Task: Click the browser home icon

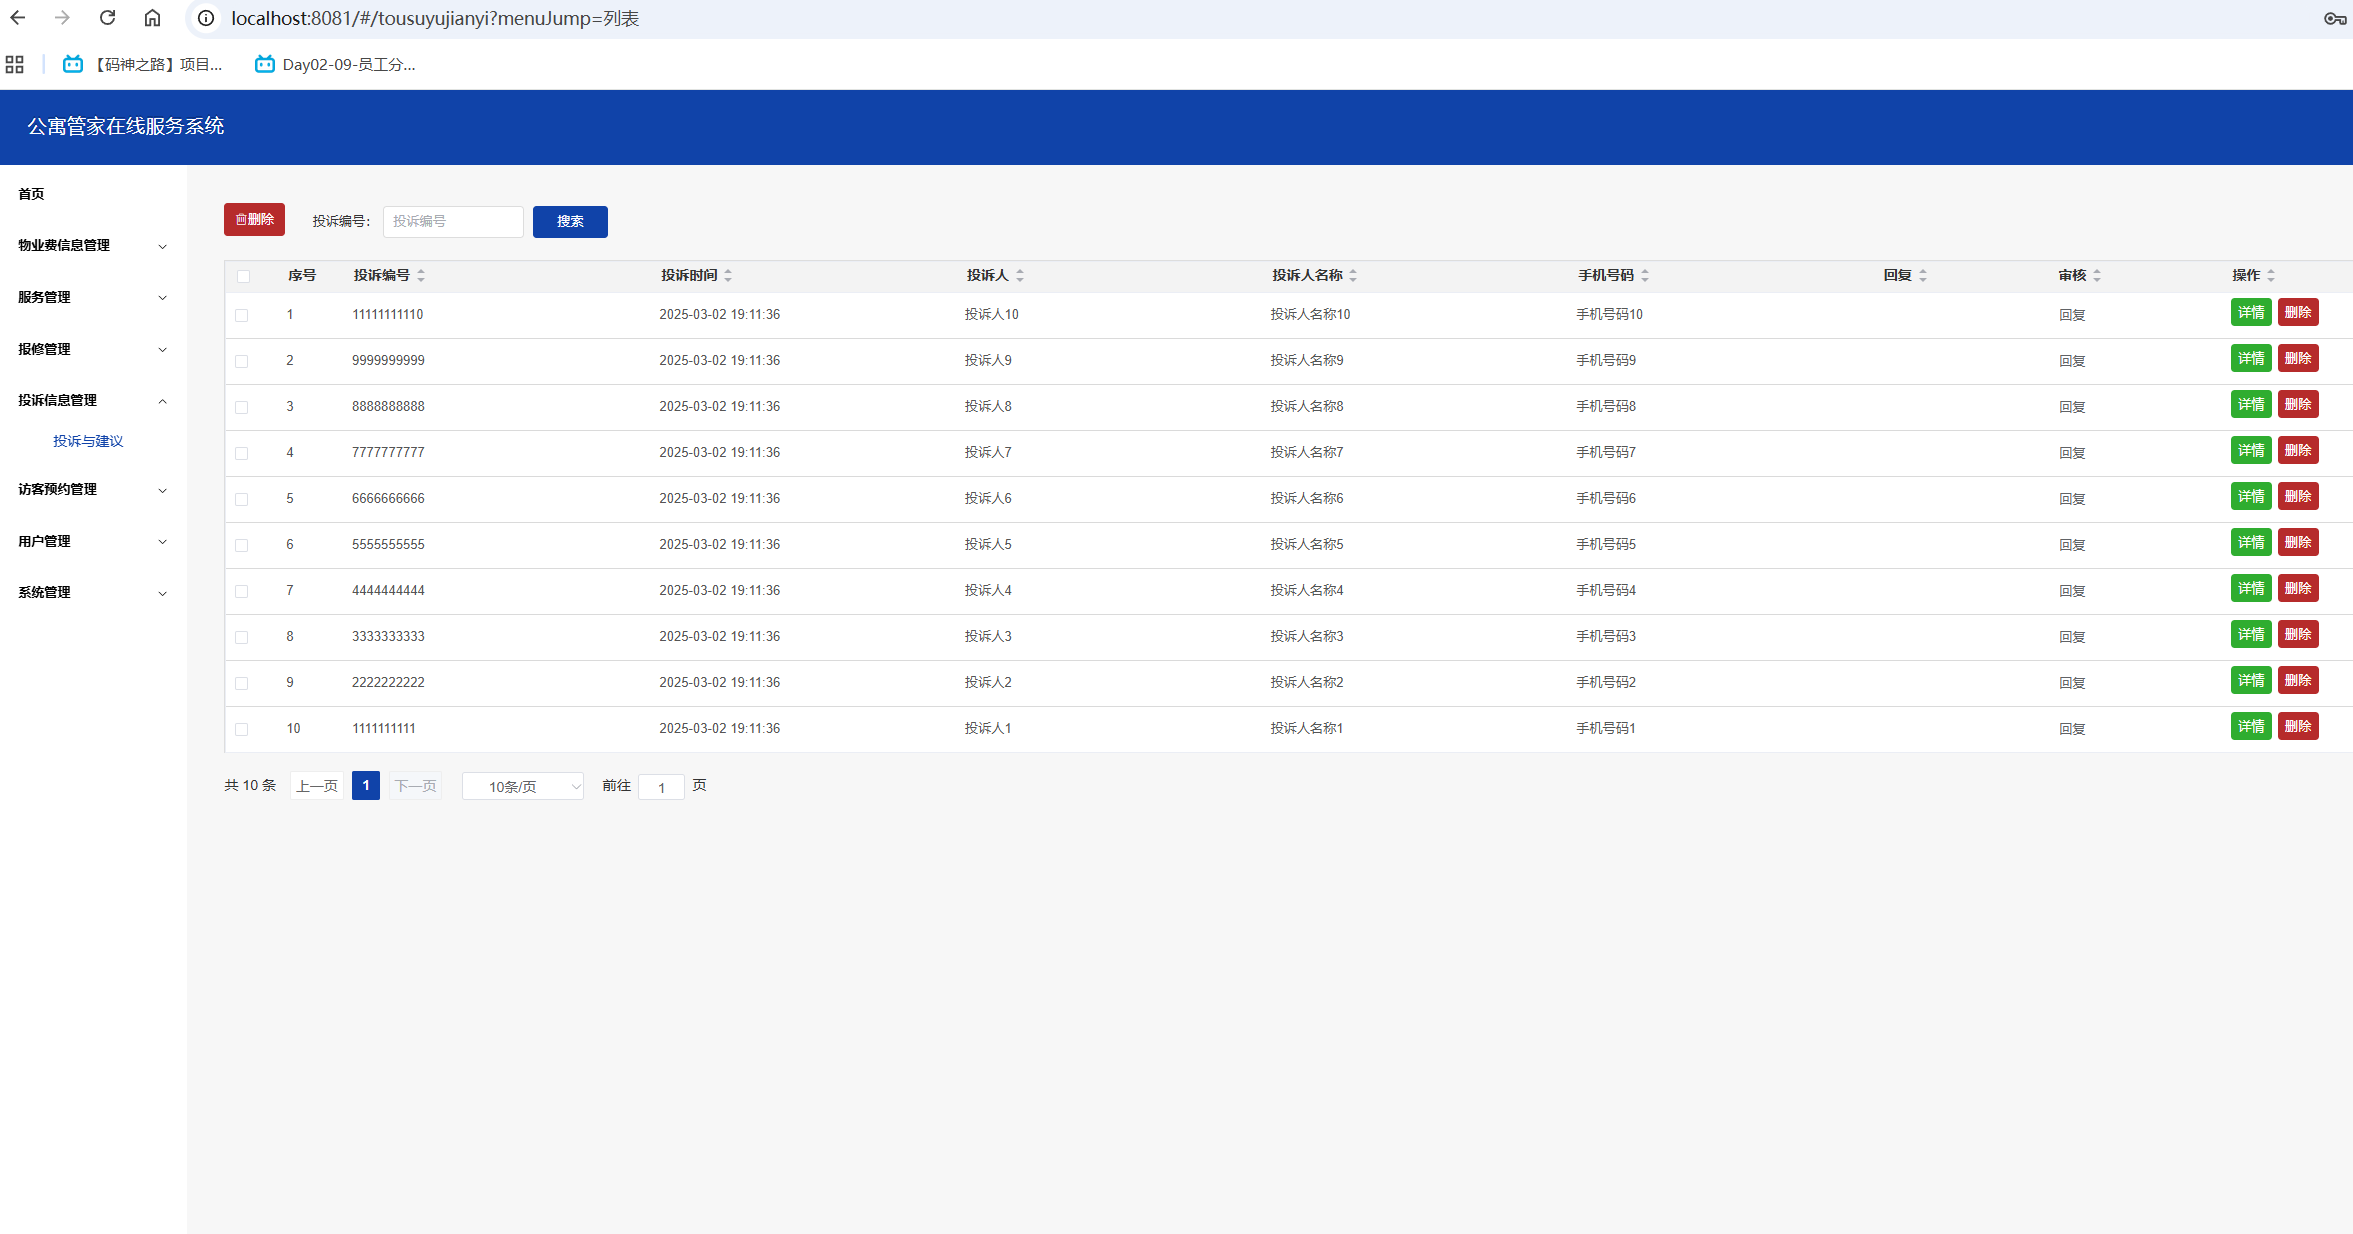Action: tap(152, 18)
